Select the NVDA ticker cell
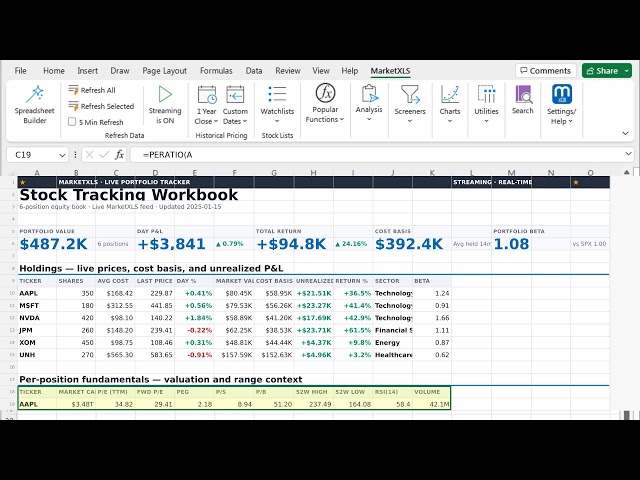This screenshot has height=480, width=640. point(37,318)
